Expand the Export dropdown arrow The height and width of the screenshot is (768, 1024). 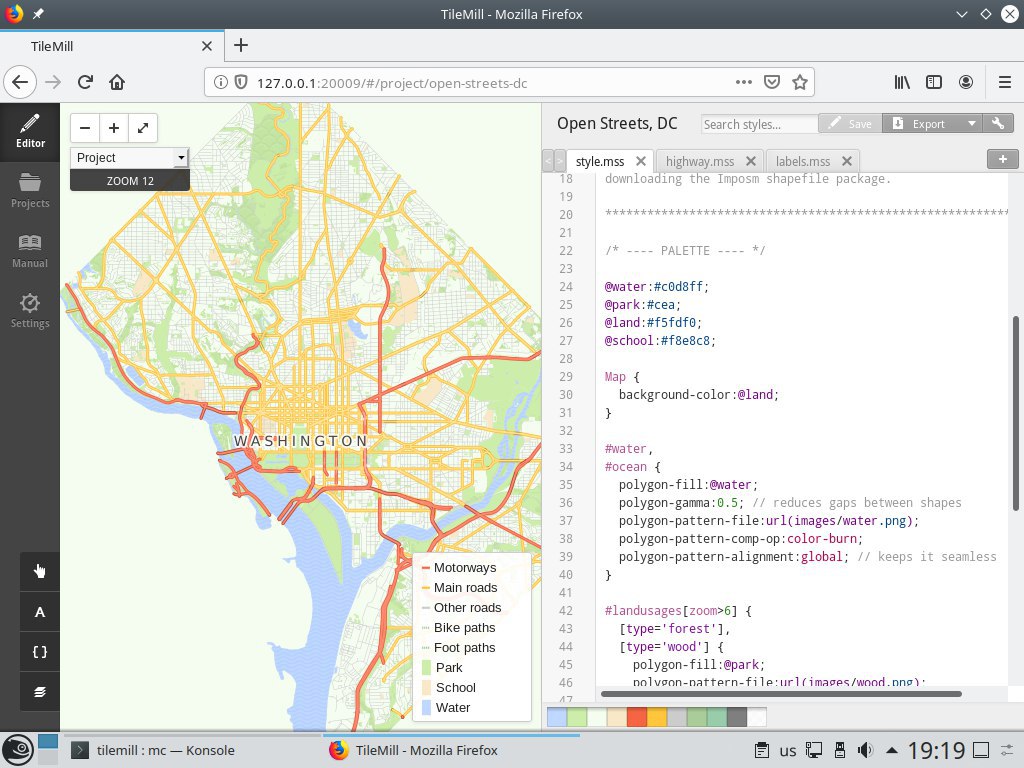(972, 123)
